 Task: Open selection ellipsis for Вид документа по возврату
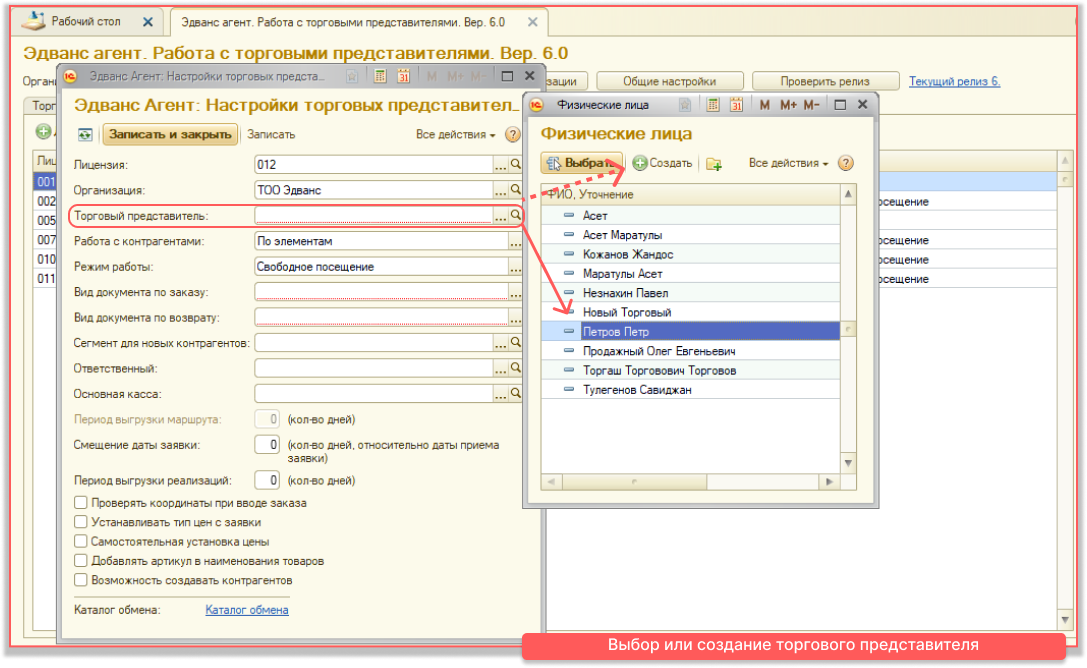515,318
